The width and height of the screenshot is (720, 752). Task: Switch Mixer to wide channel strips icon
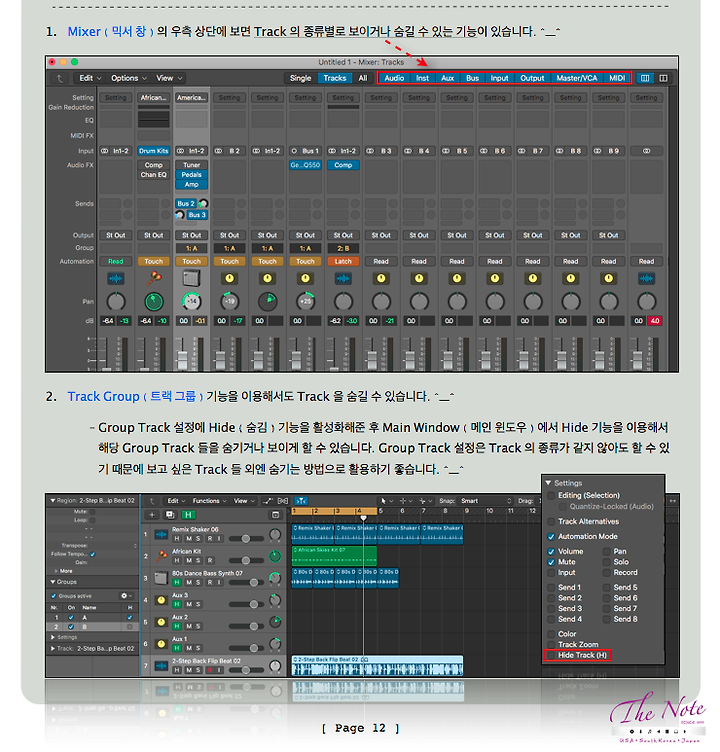pyautogui.click(x=663, y=78)
